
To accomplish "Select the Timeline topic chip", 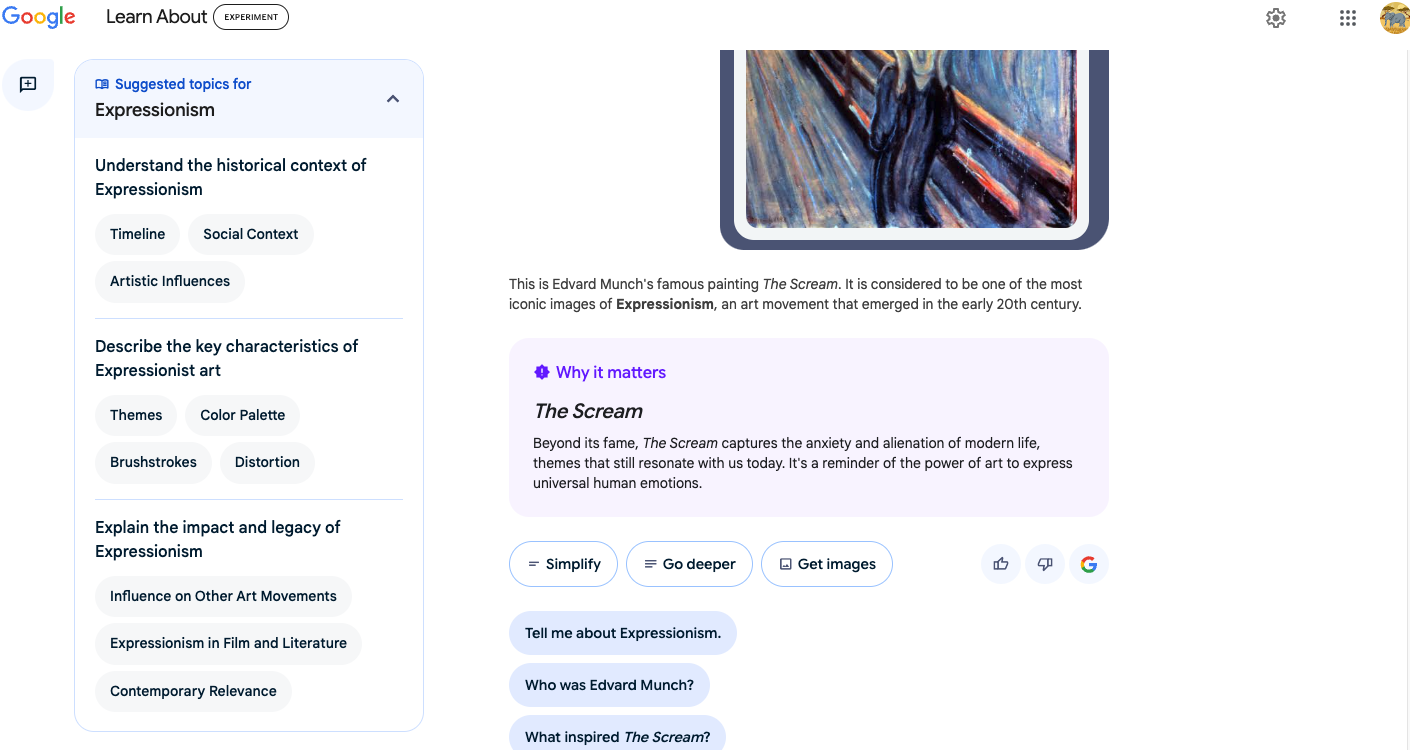I will coord(137,233).
